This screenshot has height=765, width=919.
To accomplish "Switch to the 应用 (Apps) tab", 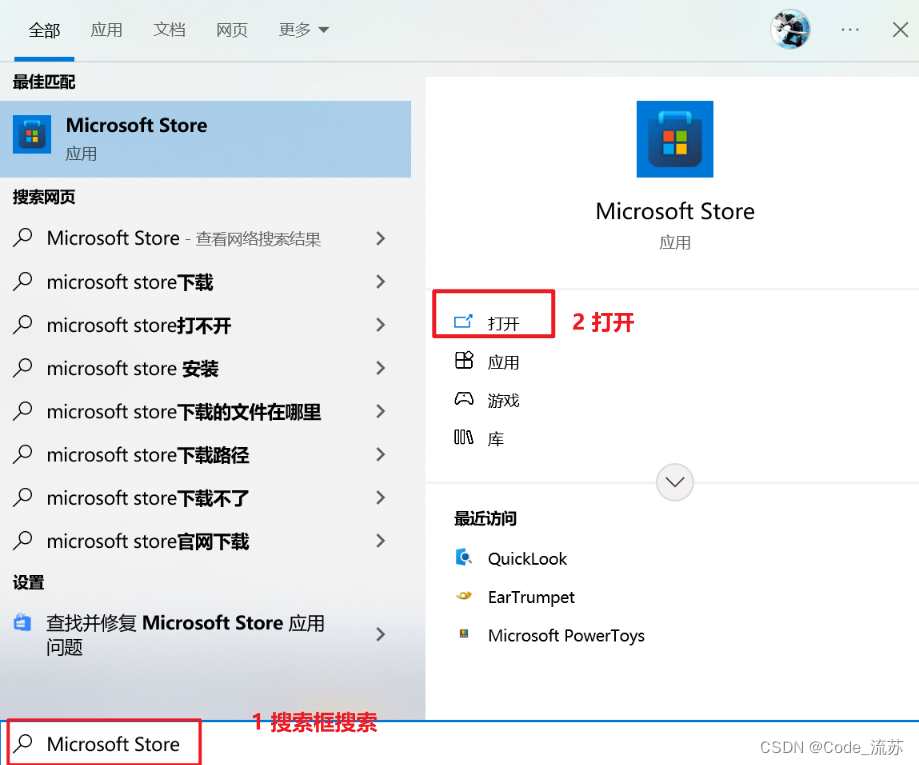I will 106,29.
